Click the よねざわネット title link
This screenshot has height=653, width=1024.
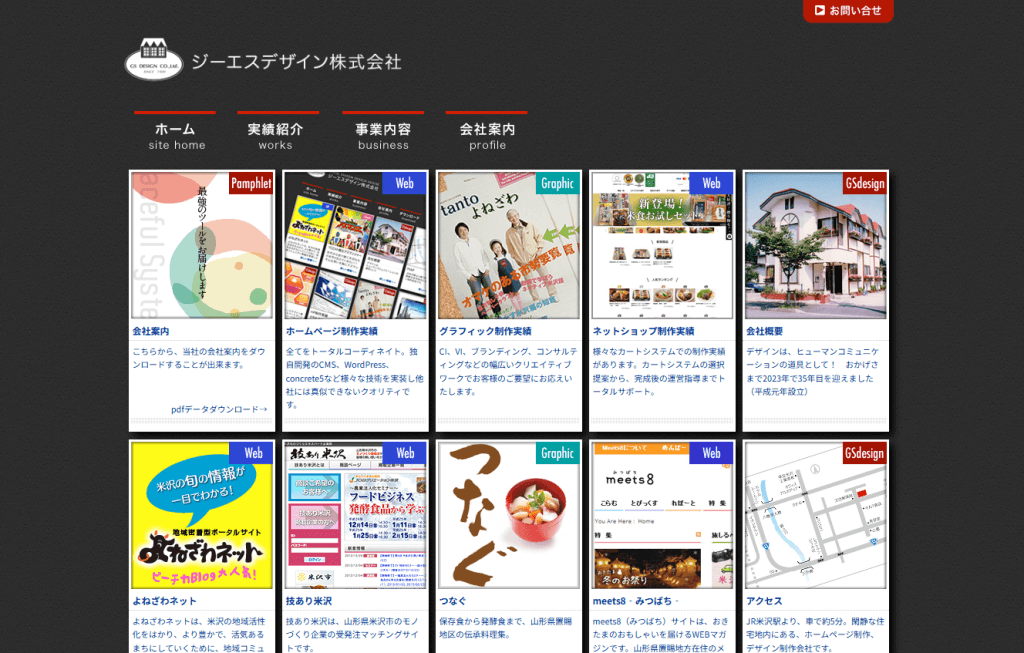point(165,601)
